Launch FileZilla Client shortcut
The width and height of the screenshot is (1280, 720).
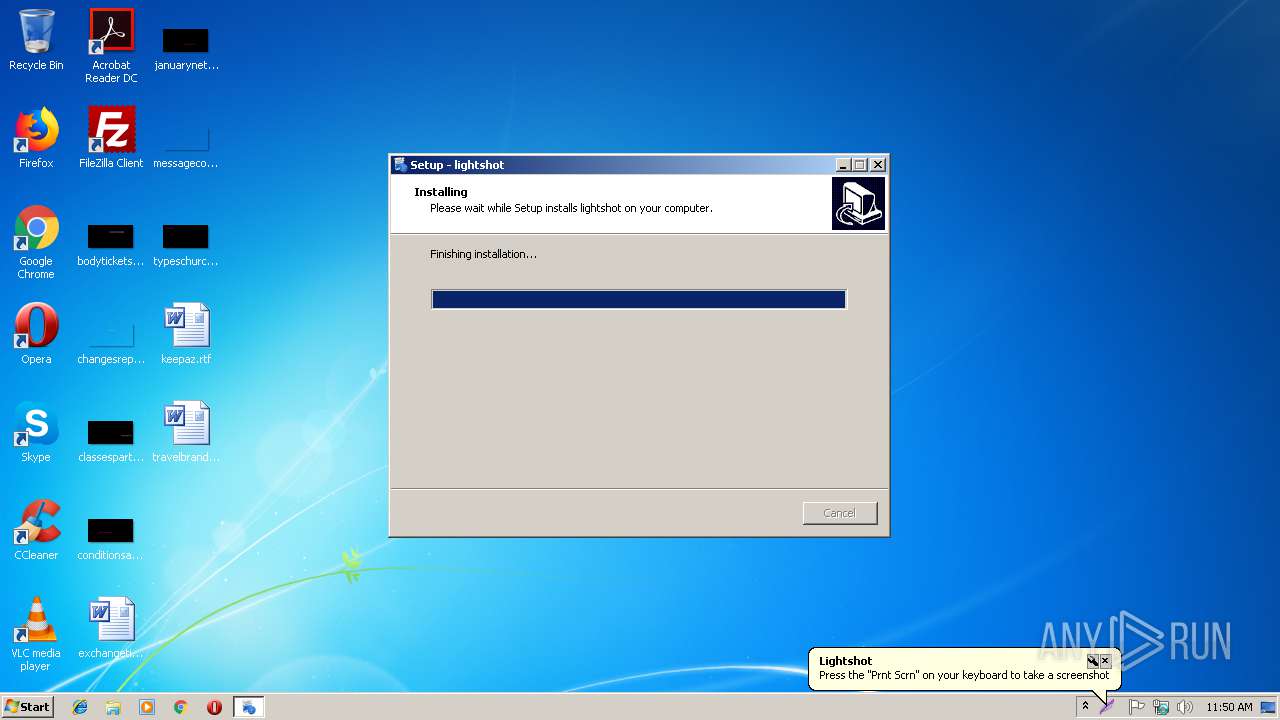point(111,138)
